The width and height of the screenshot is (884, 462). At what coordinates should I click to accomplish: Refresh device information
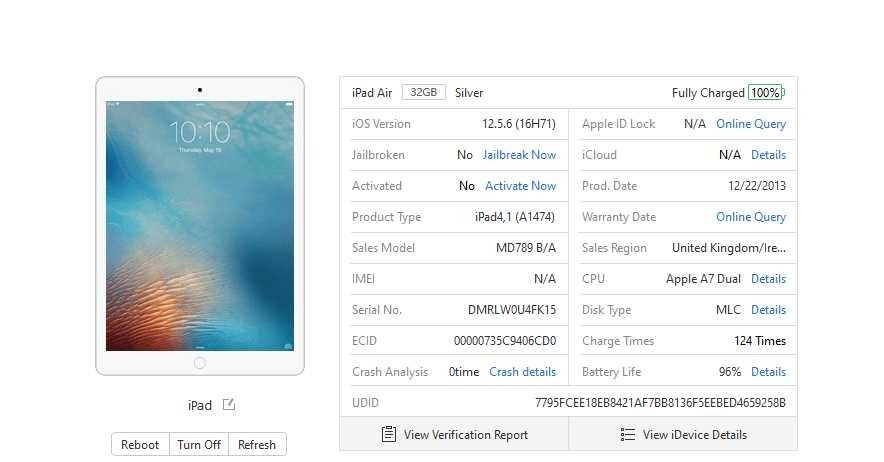click(257, 445)
